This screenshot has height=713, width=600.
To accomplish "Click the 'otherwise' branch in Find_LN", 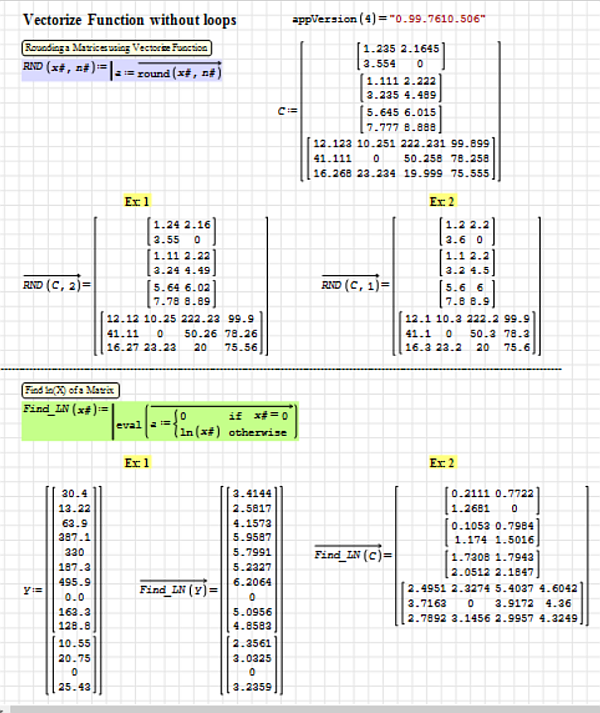I will [x=257, y=432].
